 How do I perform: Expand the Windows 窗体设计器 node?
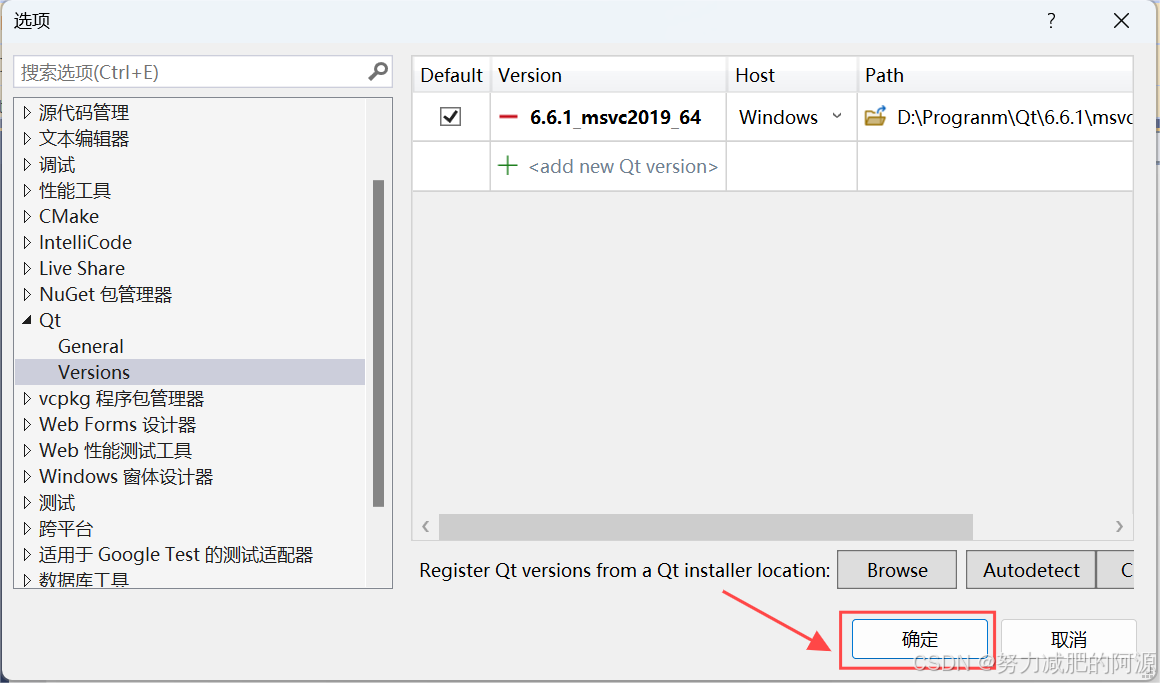pyautogui.click(x=27, y=477)
